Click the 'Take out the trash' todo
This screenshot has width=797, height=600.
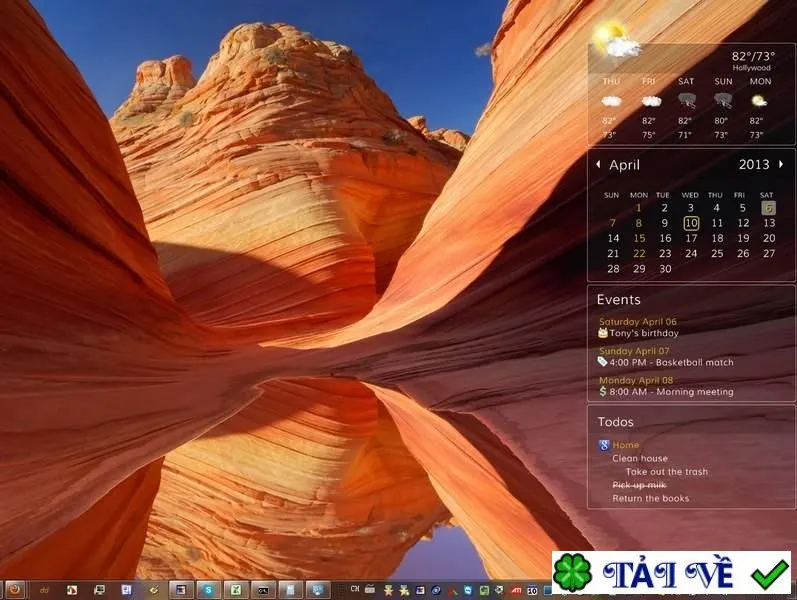click(x=666, y=472)
